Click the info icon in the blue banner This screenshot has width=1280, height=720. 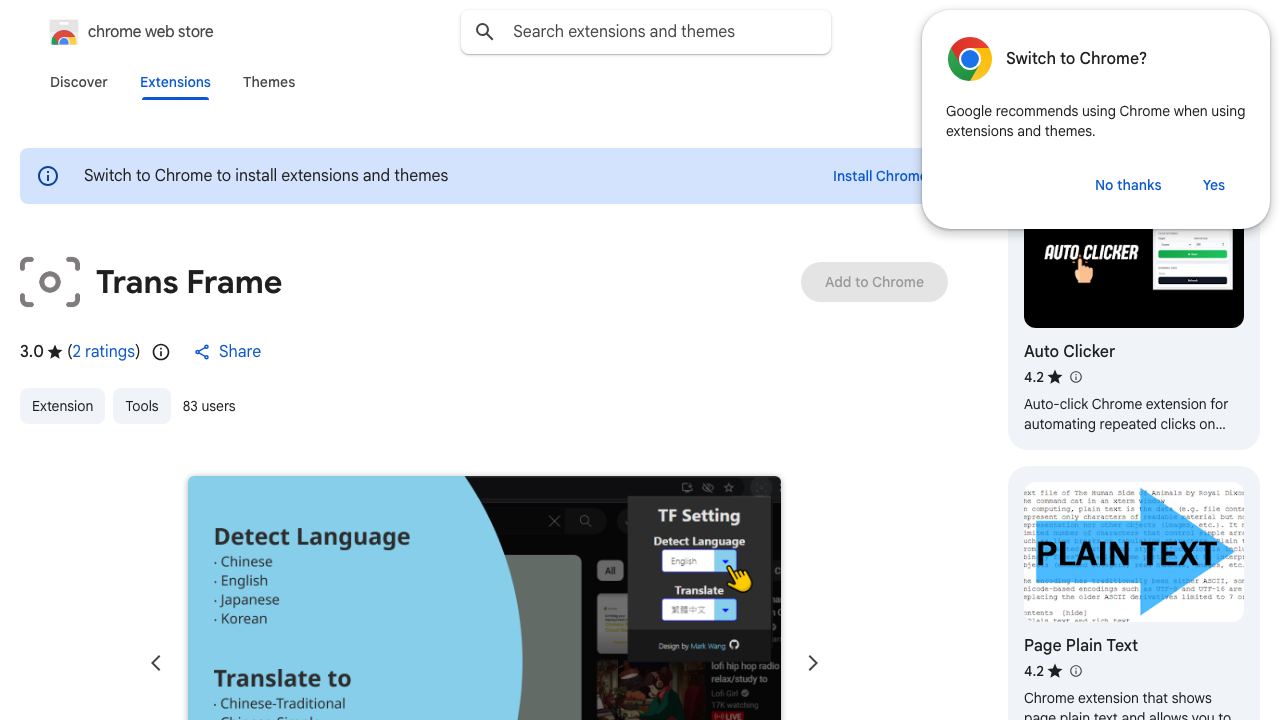(x=48, y=176)
